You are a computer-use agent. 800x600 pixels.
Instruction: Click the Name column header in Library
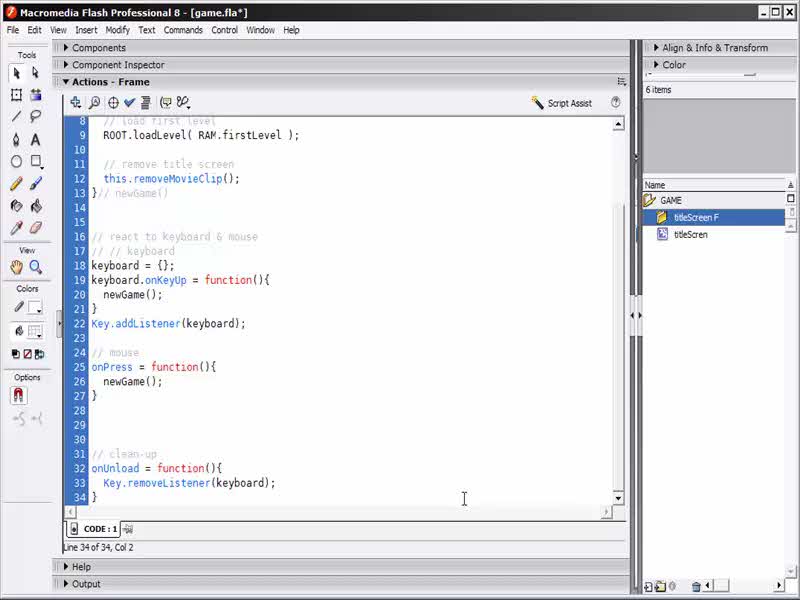tap(655, 185)
